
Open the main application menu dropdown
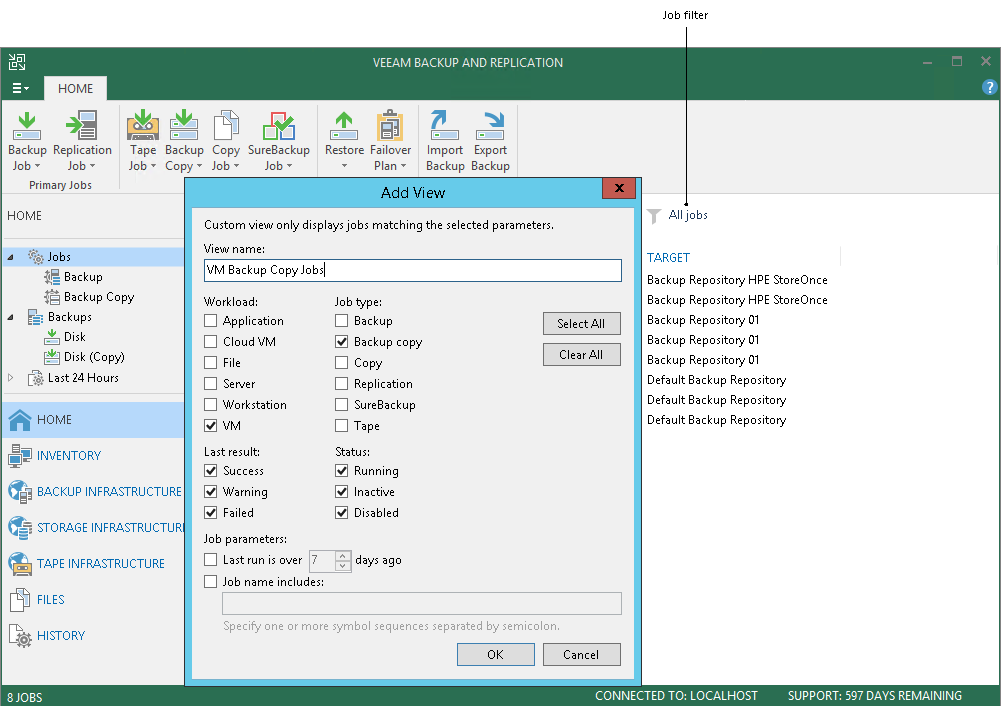point(20,88)
